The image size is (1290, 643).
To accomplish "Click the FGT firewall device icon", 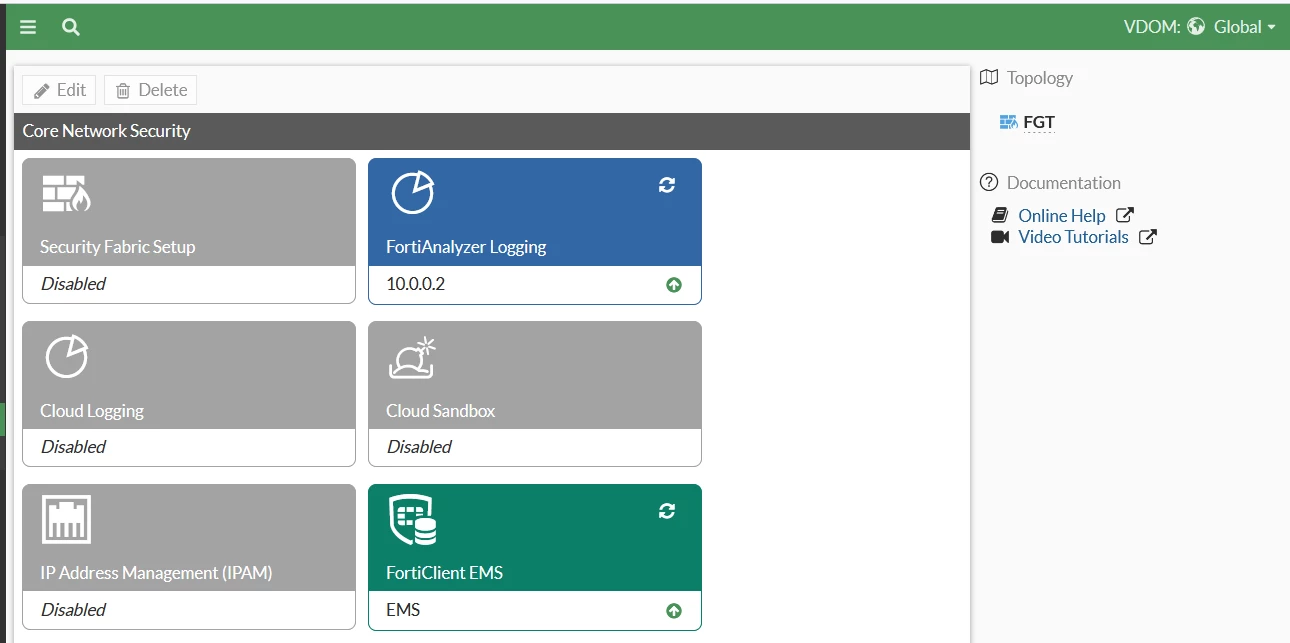I will (1008, 123).
